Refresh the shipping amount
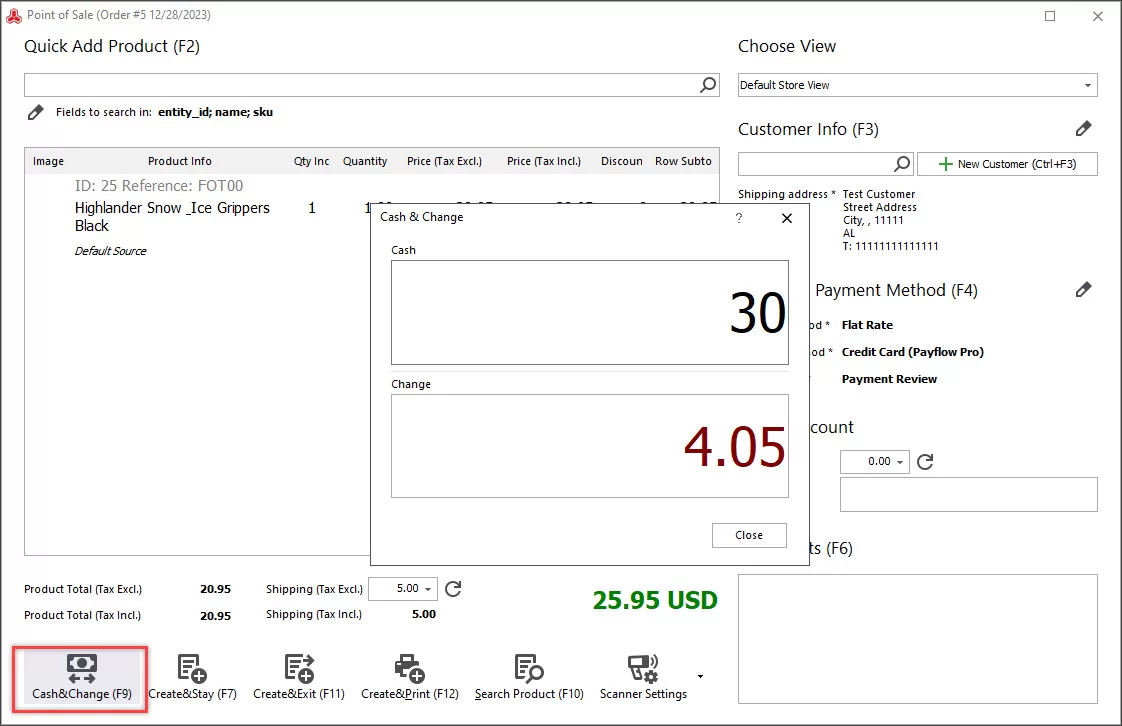This screenshot has width=1122, height=726. click(x=453, y=589)
